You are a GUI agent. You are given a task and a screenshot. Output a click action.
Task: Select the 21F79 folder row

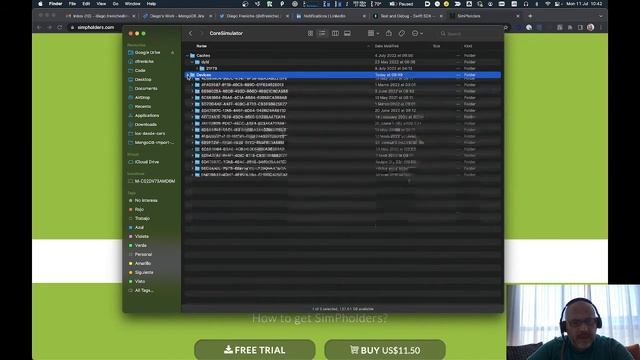coord(343,69)
